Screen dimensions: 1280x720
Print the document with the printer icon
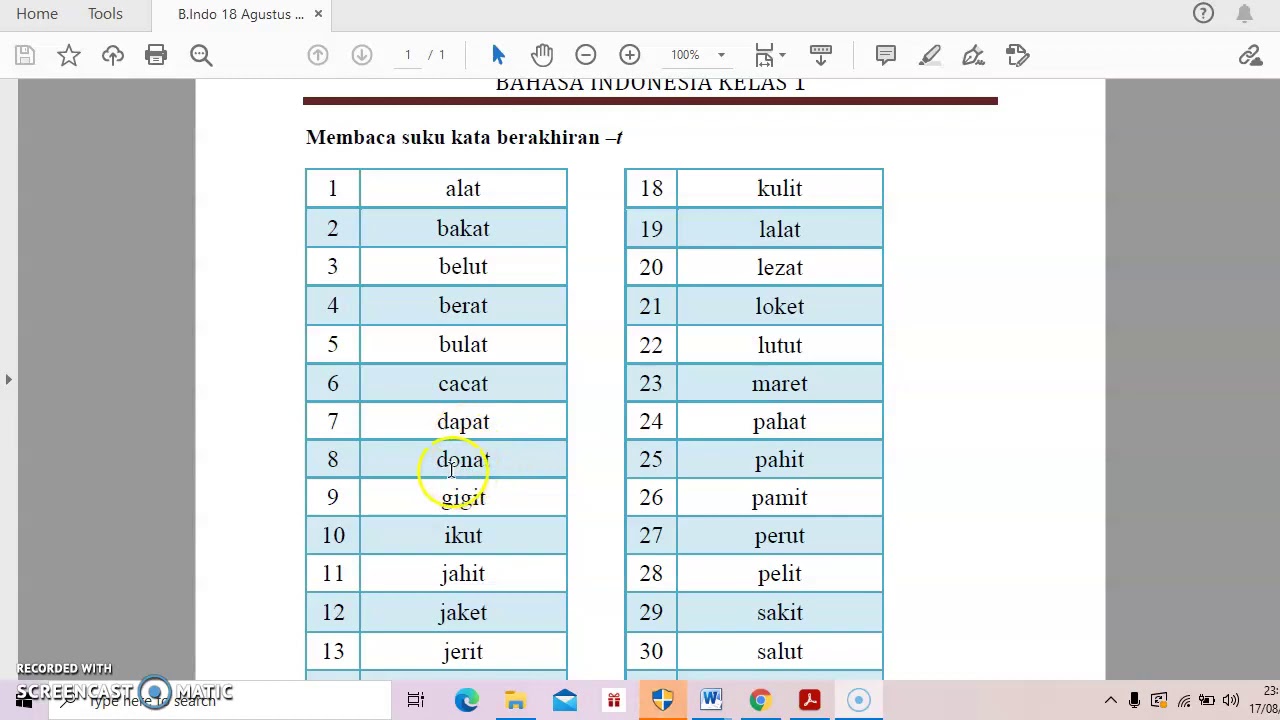[156, 55]
